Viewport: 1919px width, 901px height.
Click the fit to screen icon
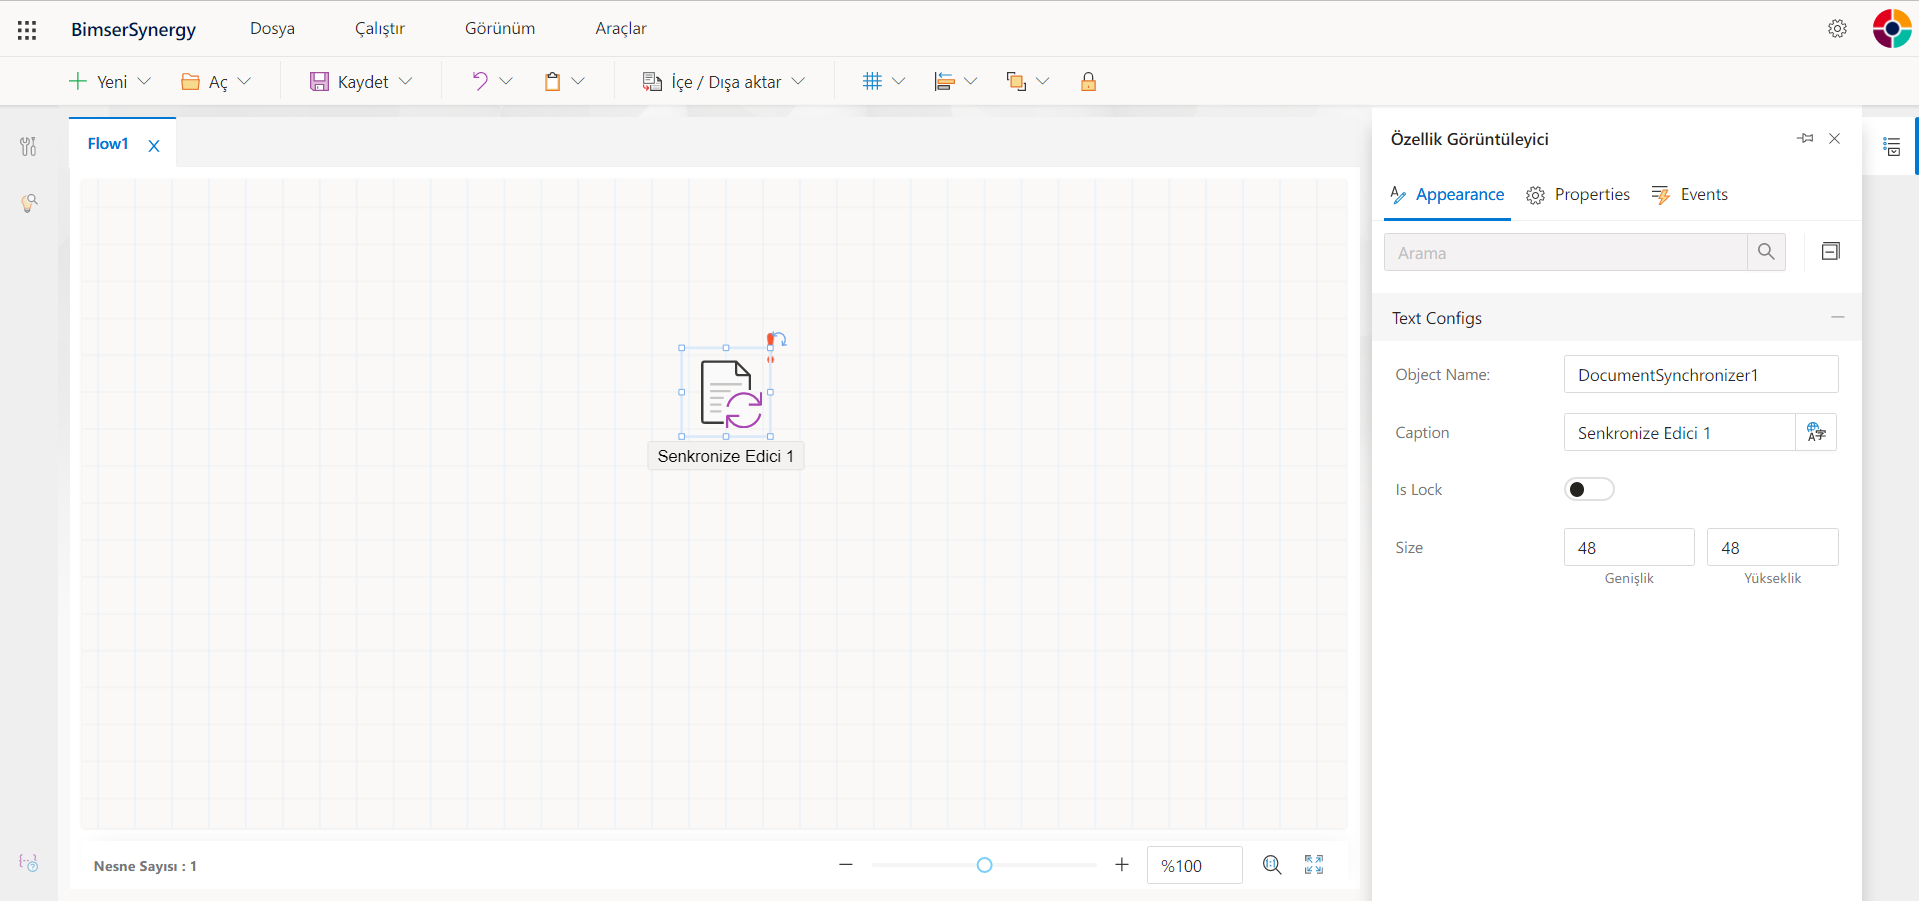point(1314,865)
